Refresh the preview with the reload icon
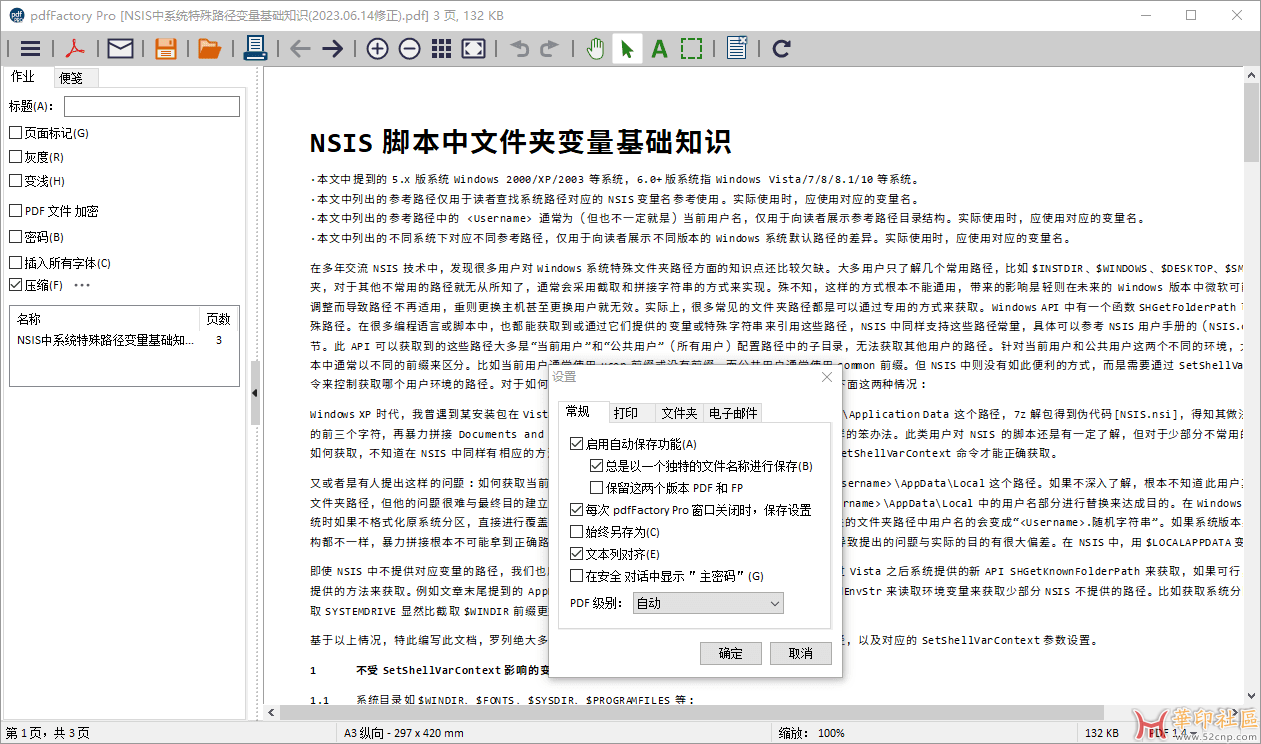 tap(780, 48)
